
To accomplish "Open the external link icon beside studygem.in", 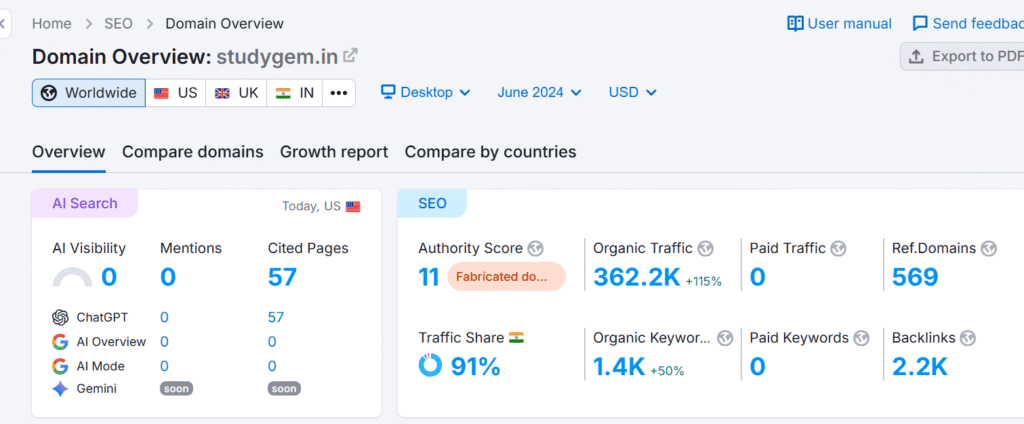I will 351,56.
